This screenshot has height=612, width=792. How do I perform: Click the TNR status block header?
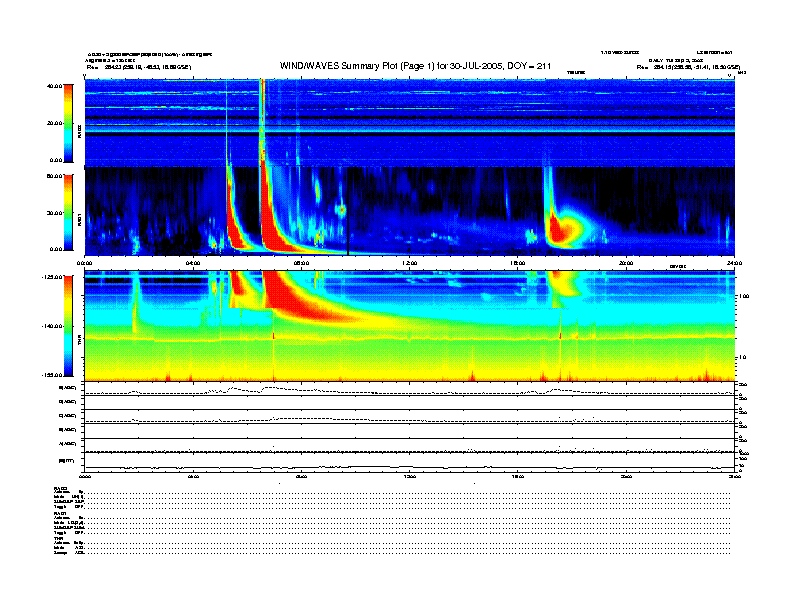(58, 538)
